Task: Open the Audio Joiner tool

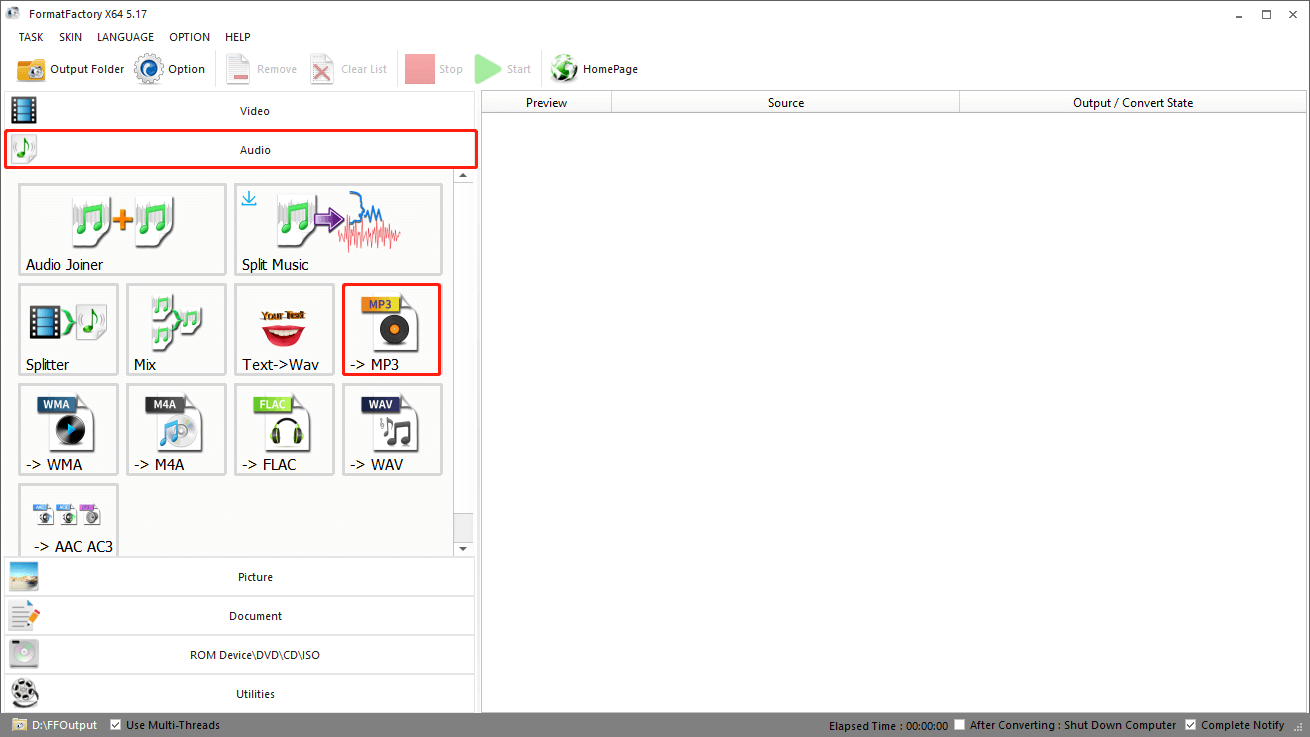Action: 122,229
